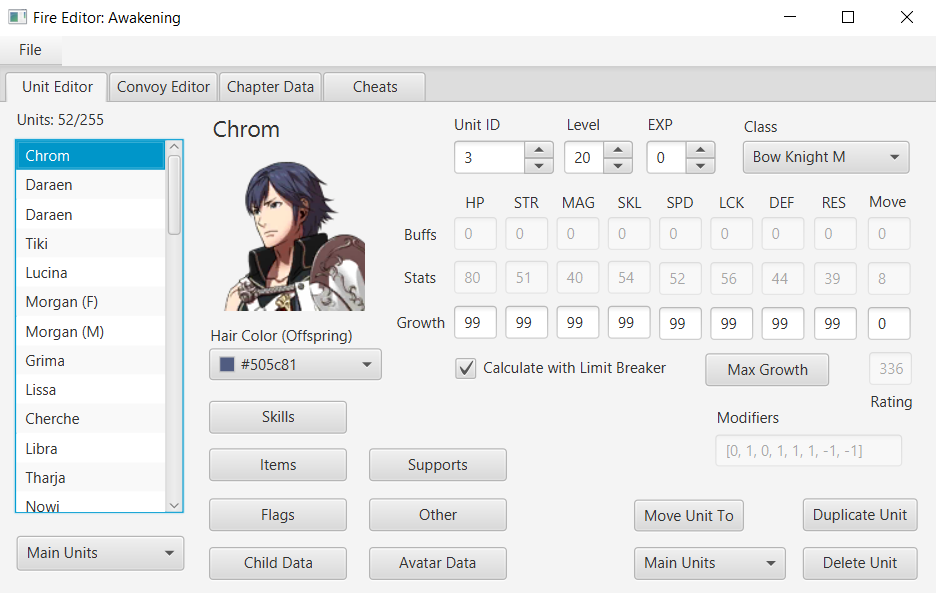Click the Rating value 336

pos(890,368)
